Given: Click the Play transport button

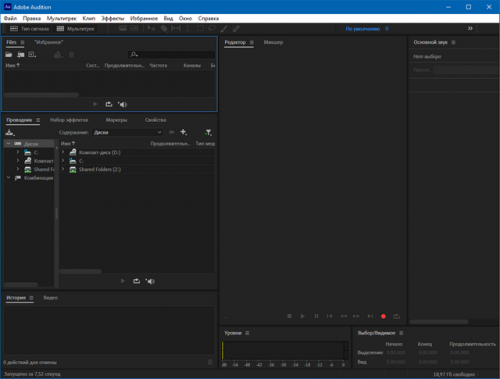Looking at the screenshot, I should pos(303,316).
